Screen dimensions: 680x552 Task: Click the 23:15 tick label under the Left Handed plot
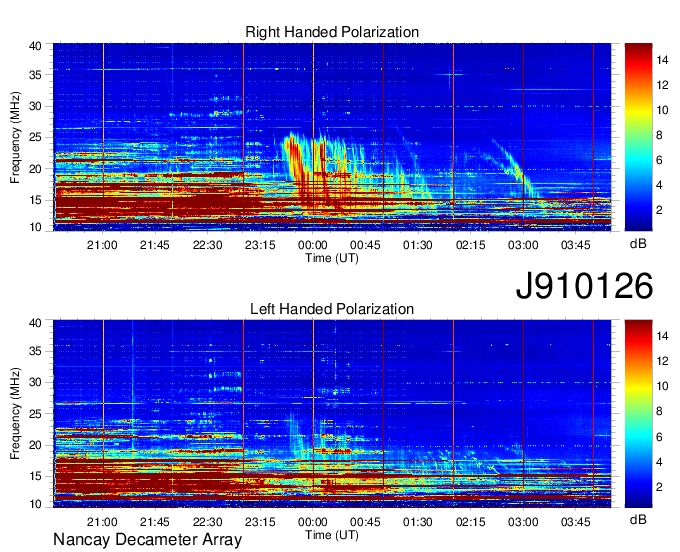260,522
